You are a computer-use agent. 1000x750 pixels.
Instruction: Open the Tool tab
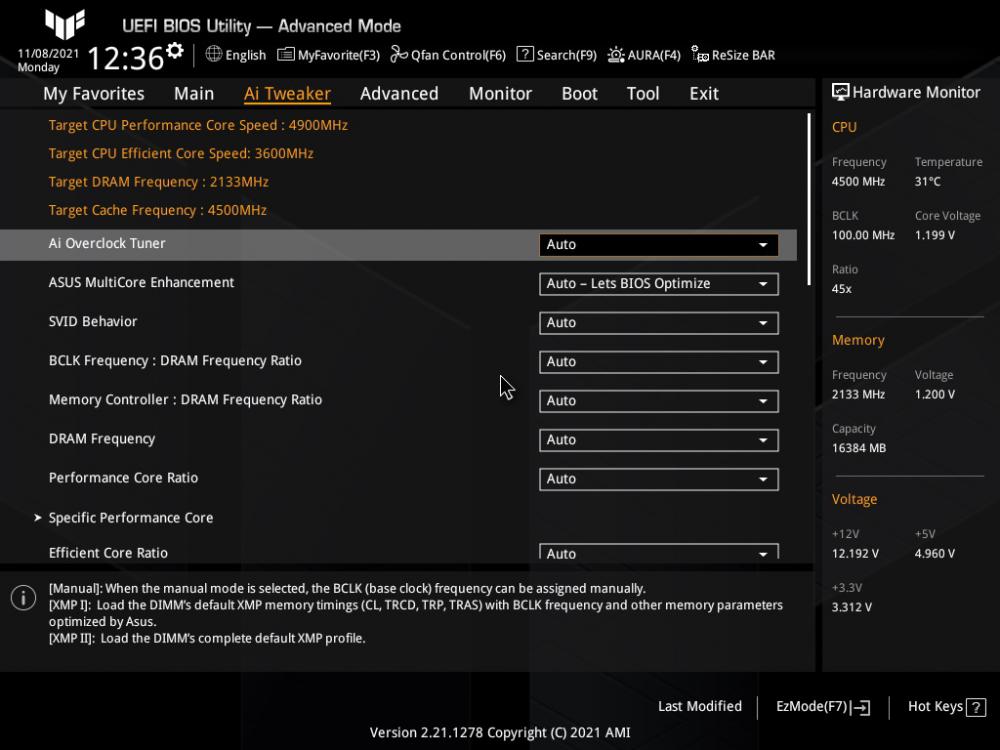click(643, 94)
